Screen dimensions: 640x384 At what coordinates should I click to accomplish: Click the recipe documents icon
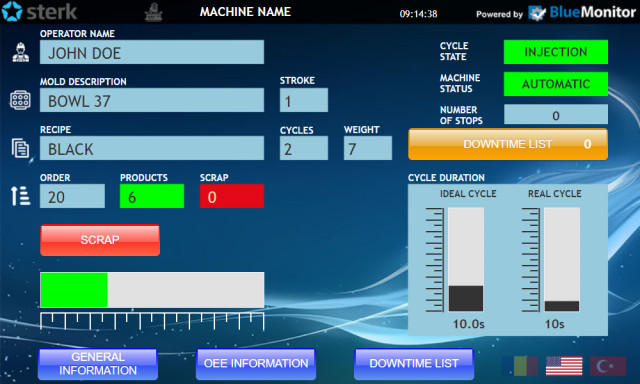pyautogui.click(x=20, y=148)
